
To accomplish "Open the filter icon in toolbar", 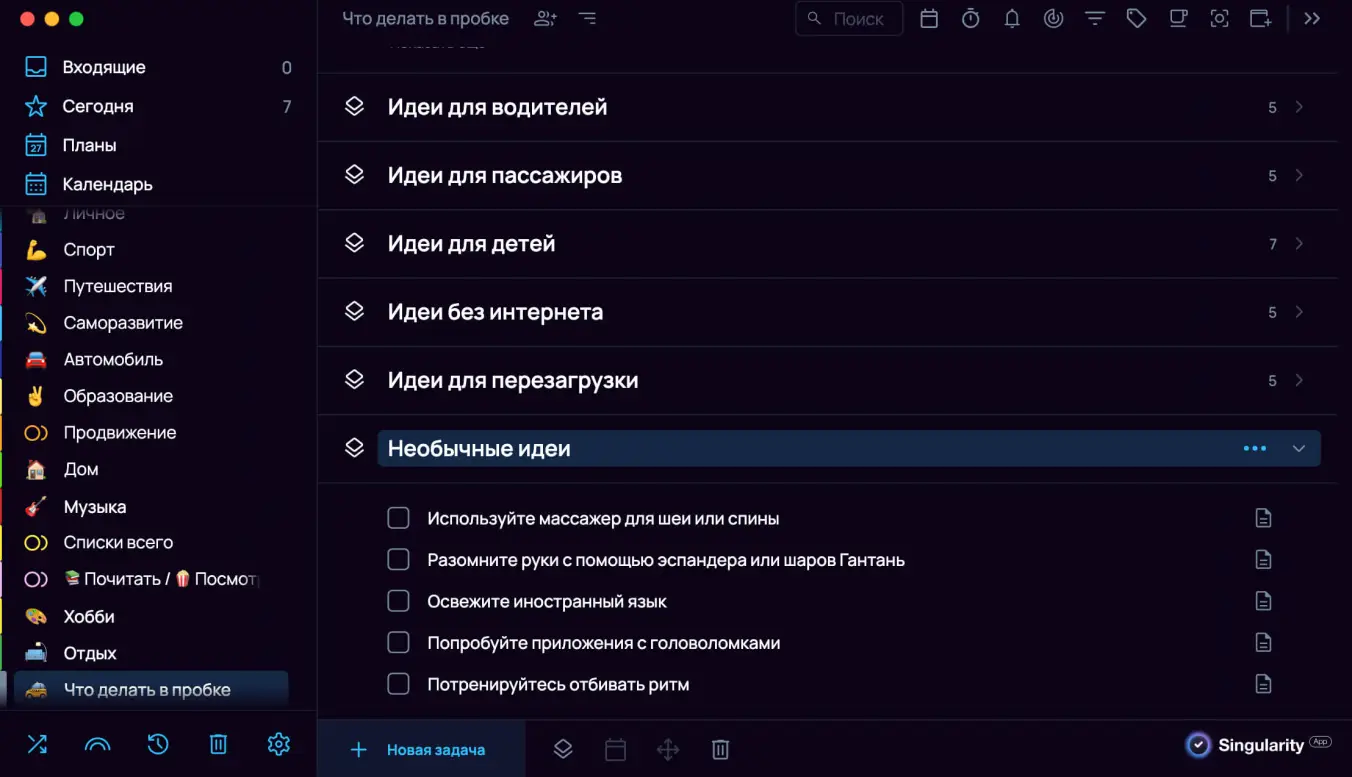I will click(1094, 18).
